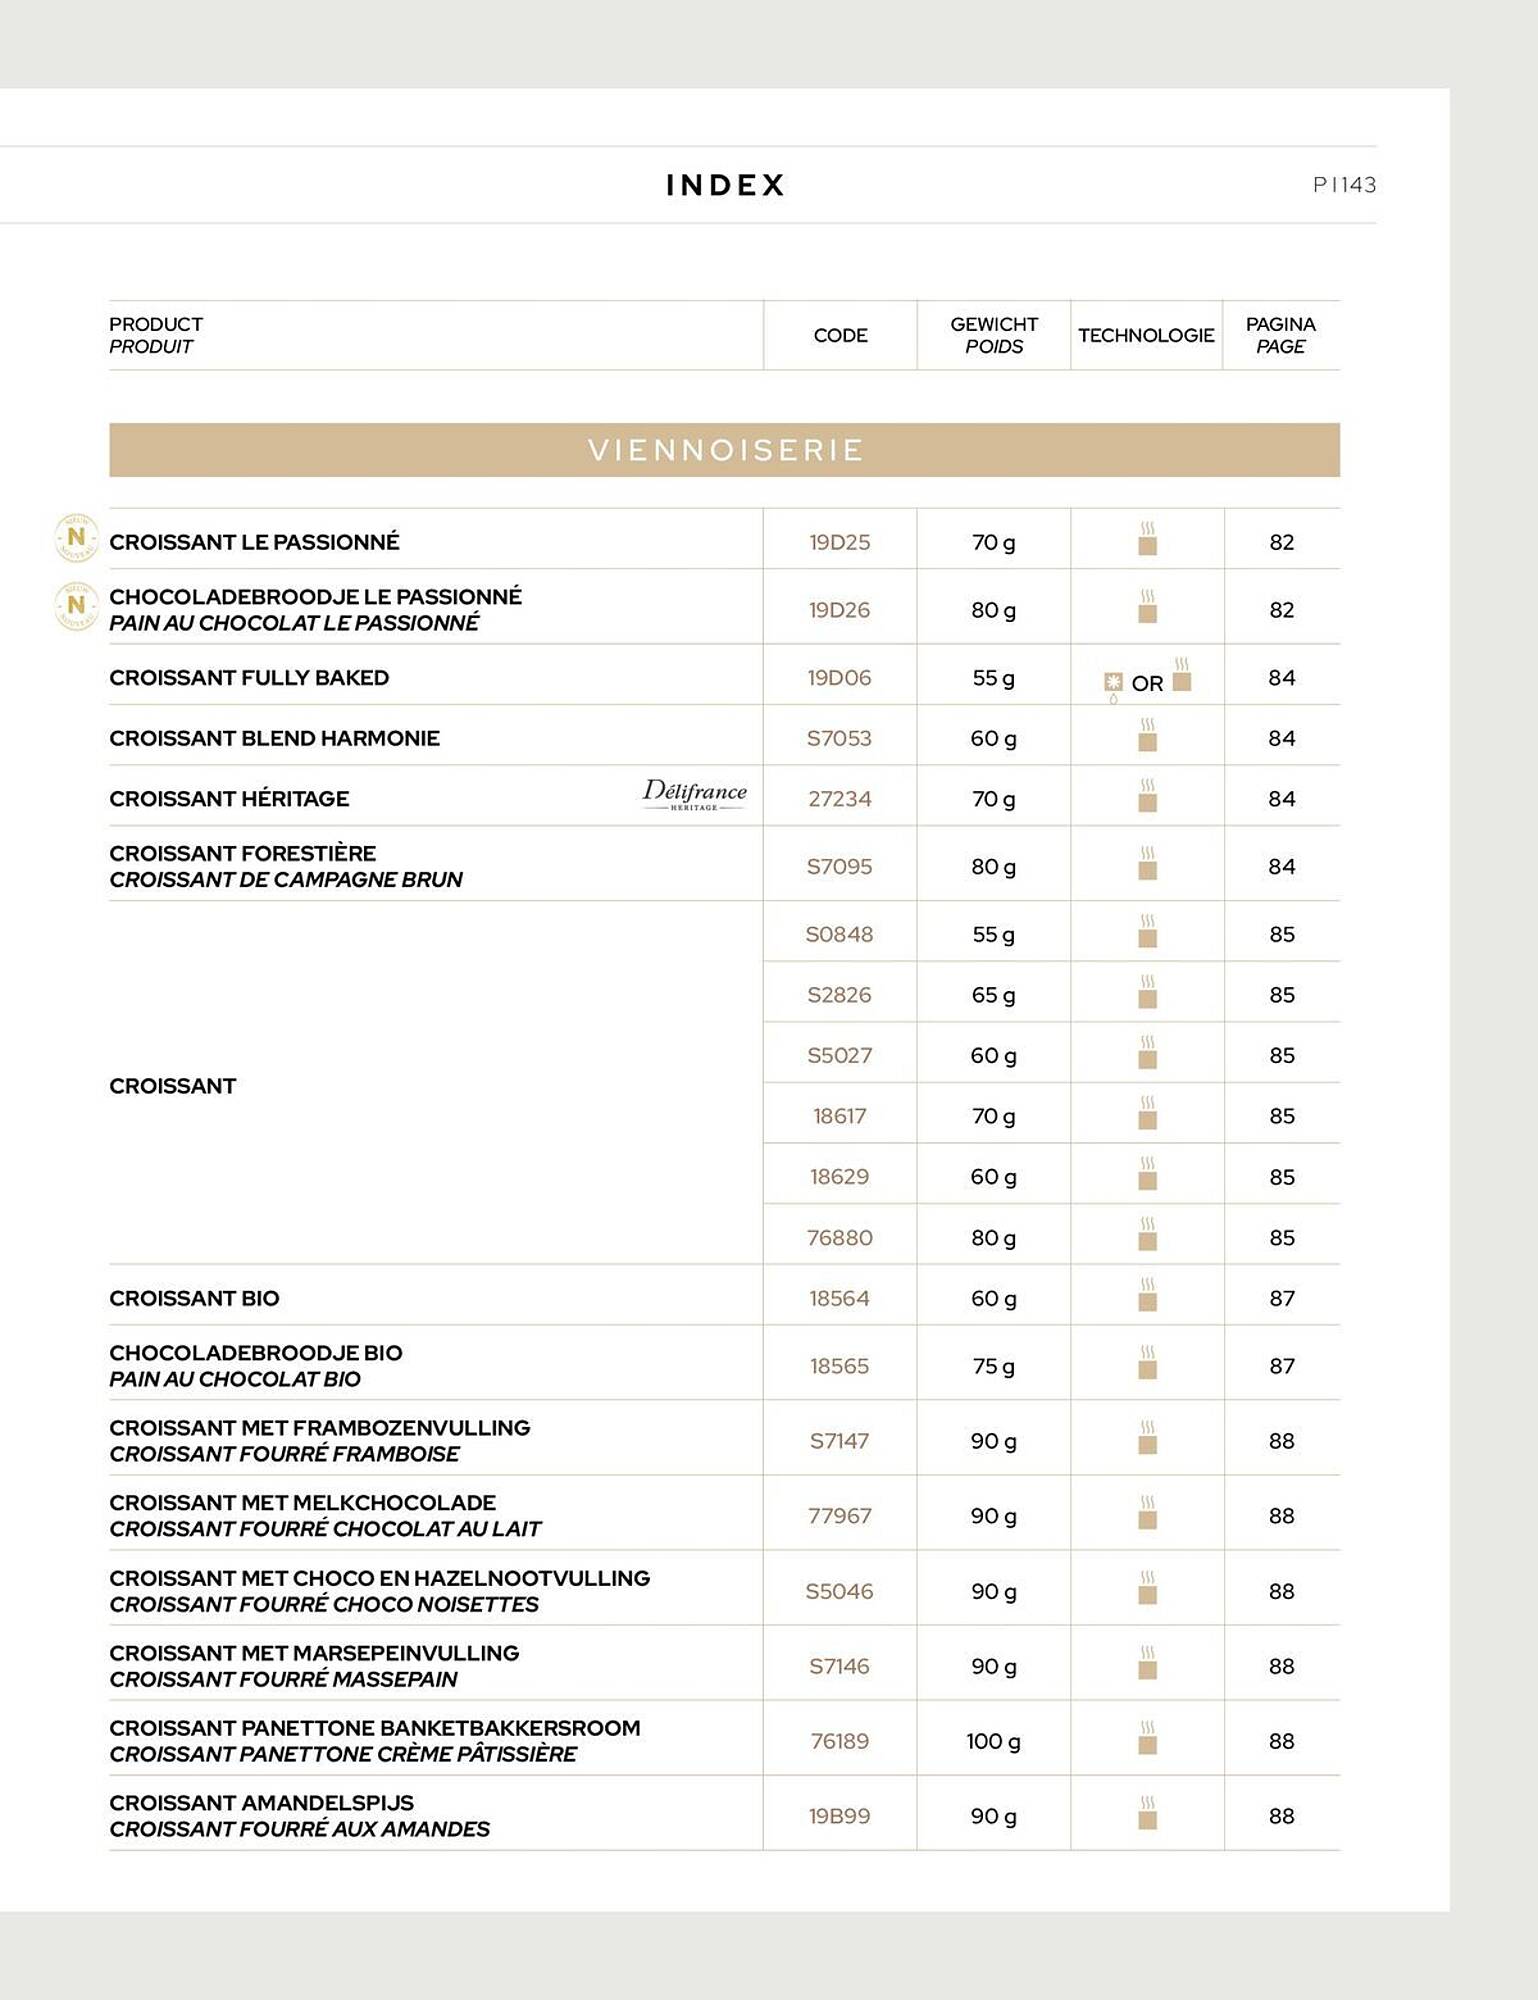
Task: Click the new badge beside Chocoladebroodje Le Passionné
Action: (x=76, y=606)
